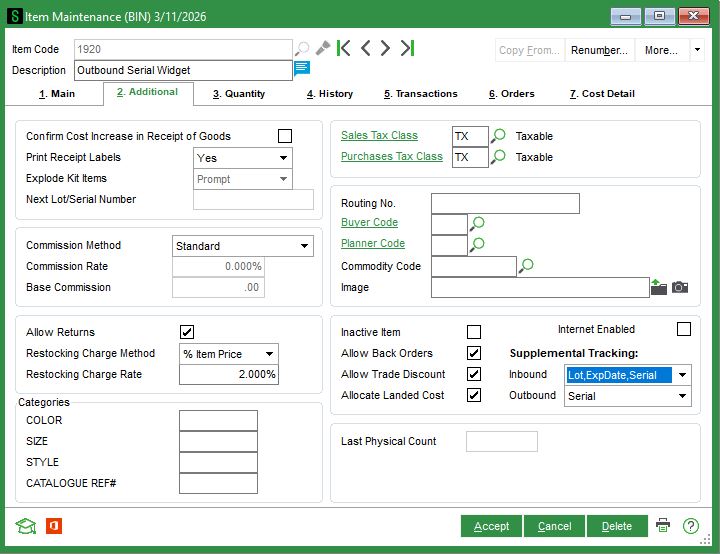Click the Sales Tax Class lookup icon

pos(498,136)
